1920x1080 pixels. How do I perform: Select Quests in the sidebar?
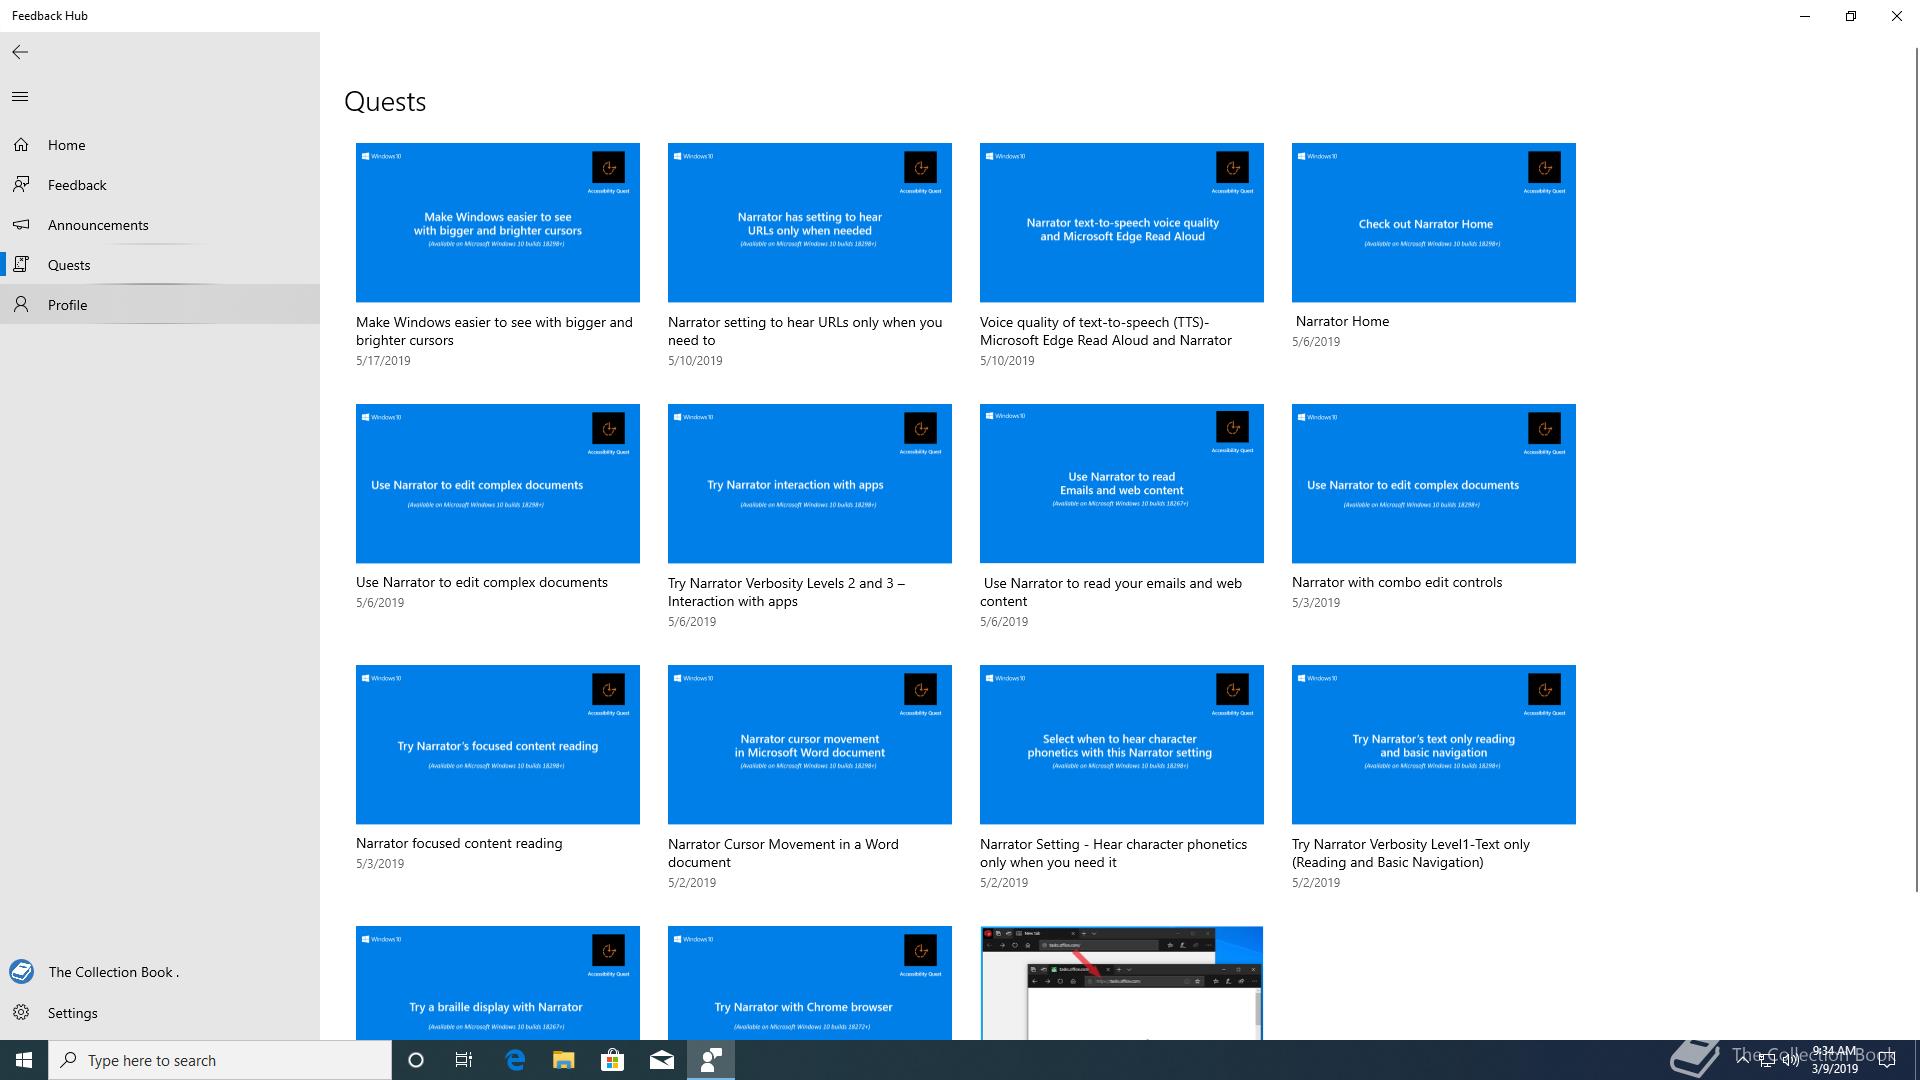[x=160, y=265]
